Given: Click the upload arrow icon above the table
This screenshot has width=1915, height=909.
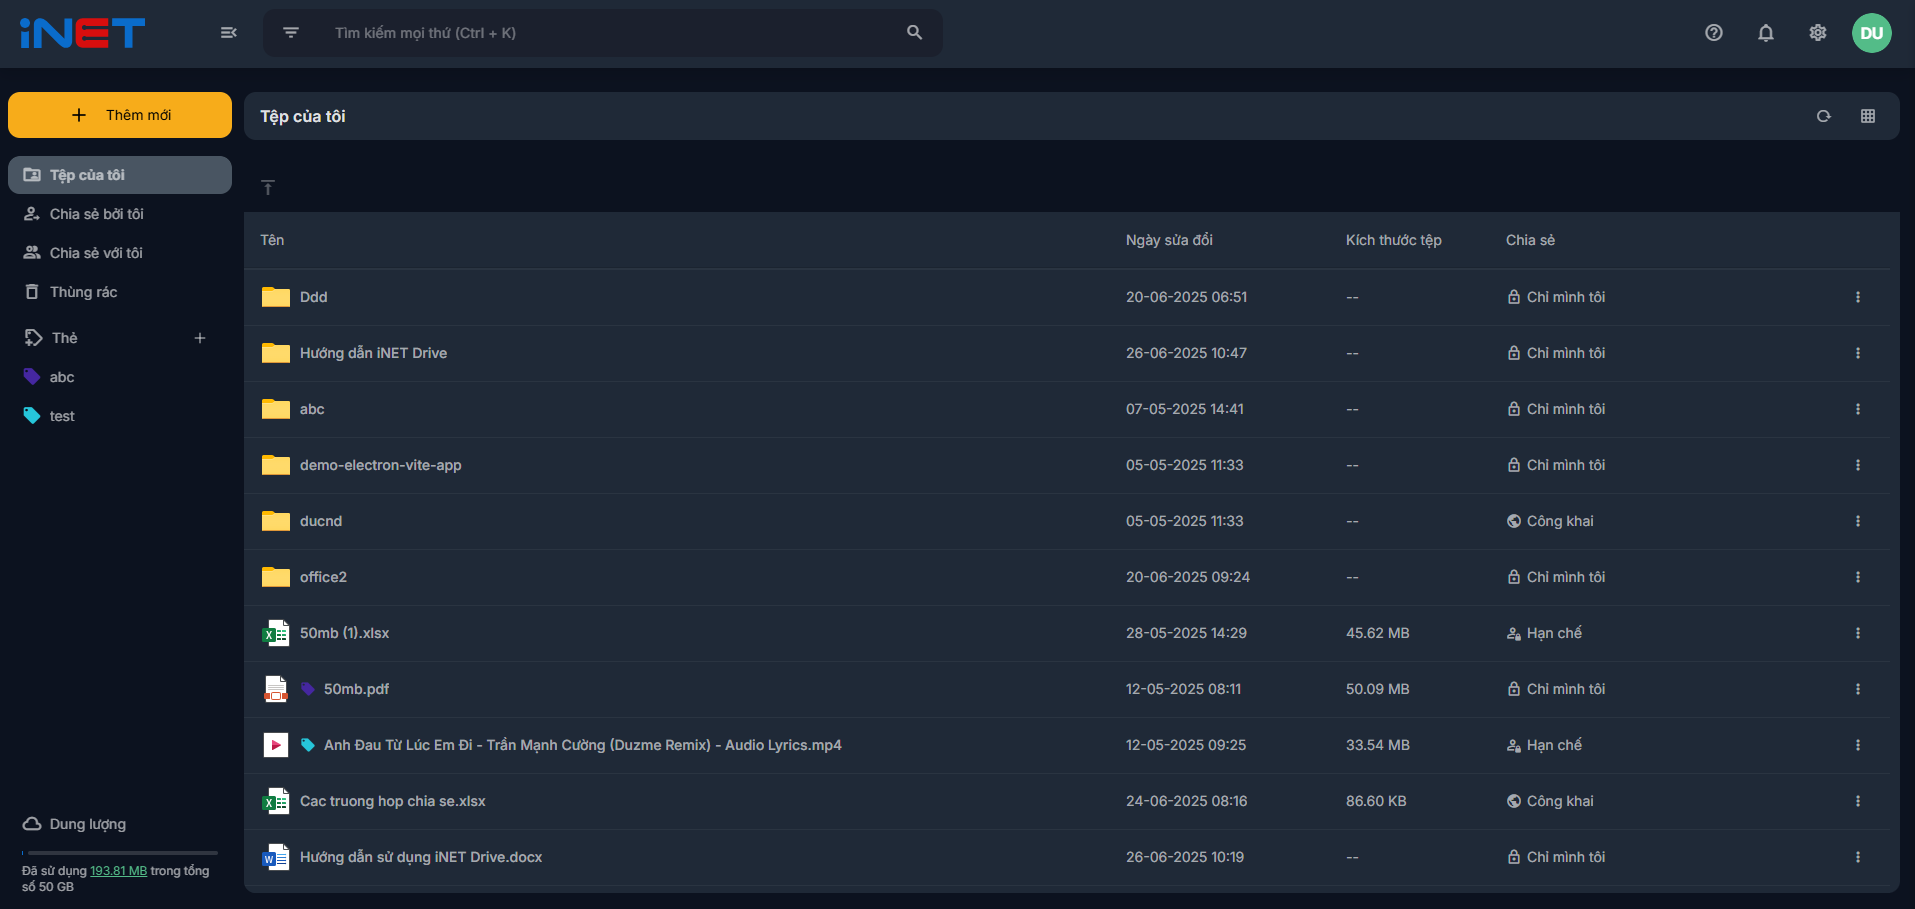Looking at the screenshot, I should click(268, 187).
